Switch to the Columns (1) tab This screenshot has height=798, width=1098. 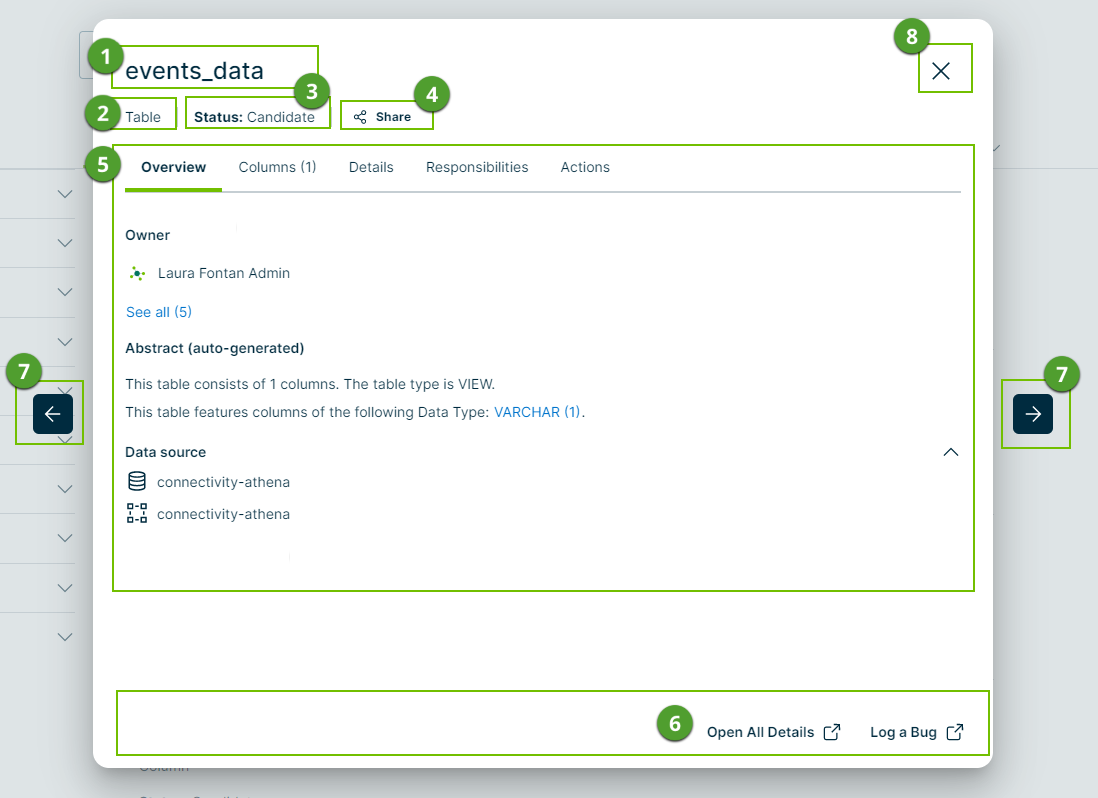[277, 167]
